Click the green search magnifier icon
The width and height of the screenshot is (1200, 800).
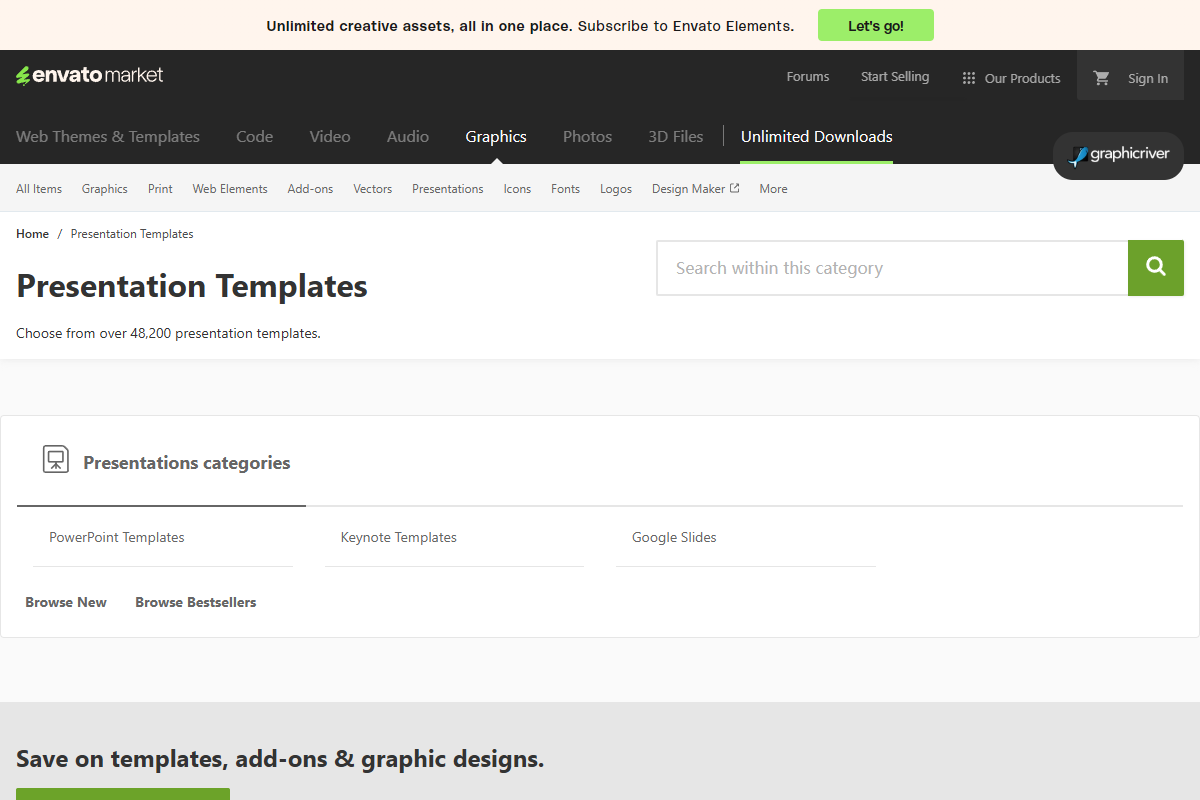click(1155, 267)
